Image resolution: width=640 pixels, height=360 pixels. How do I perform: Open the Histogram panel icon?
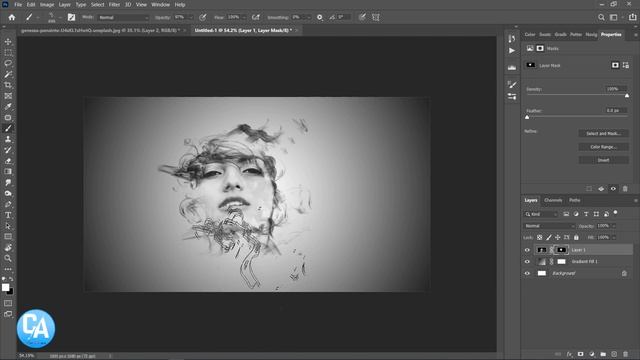pos(512,67)
